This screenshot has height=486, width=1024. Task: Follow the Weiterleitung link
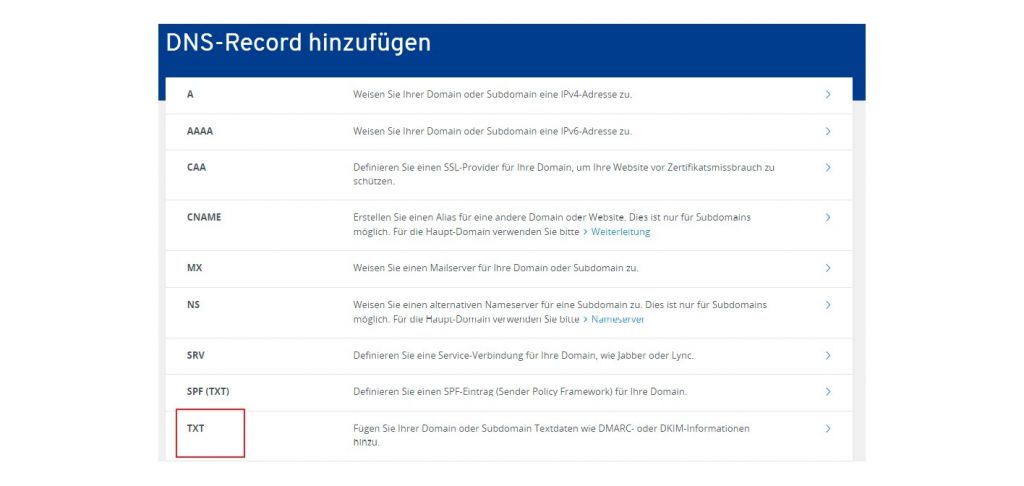tap(620, 232)
